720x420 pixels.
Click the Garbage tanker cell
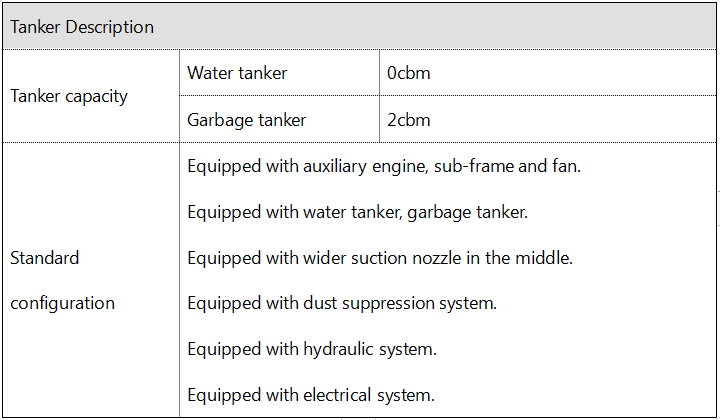(279, 120)
